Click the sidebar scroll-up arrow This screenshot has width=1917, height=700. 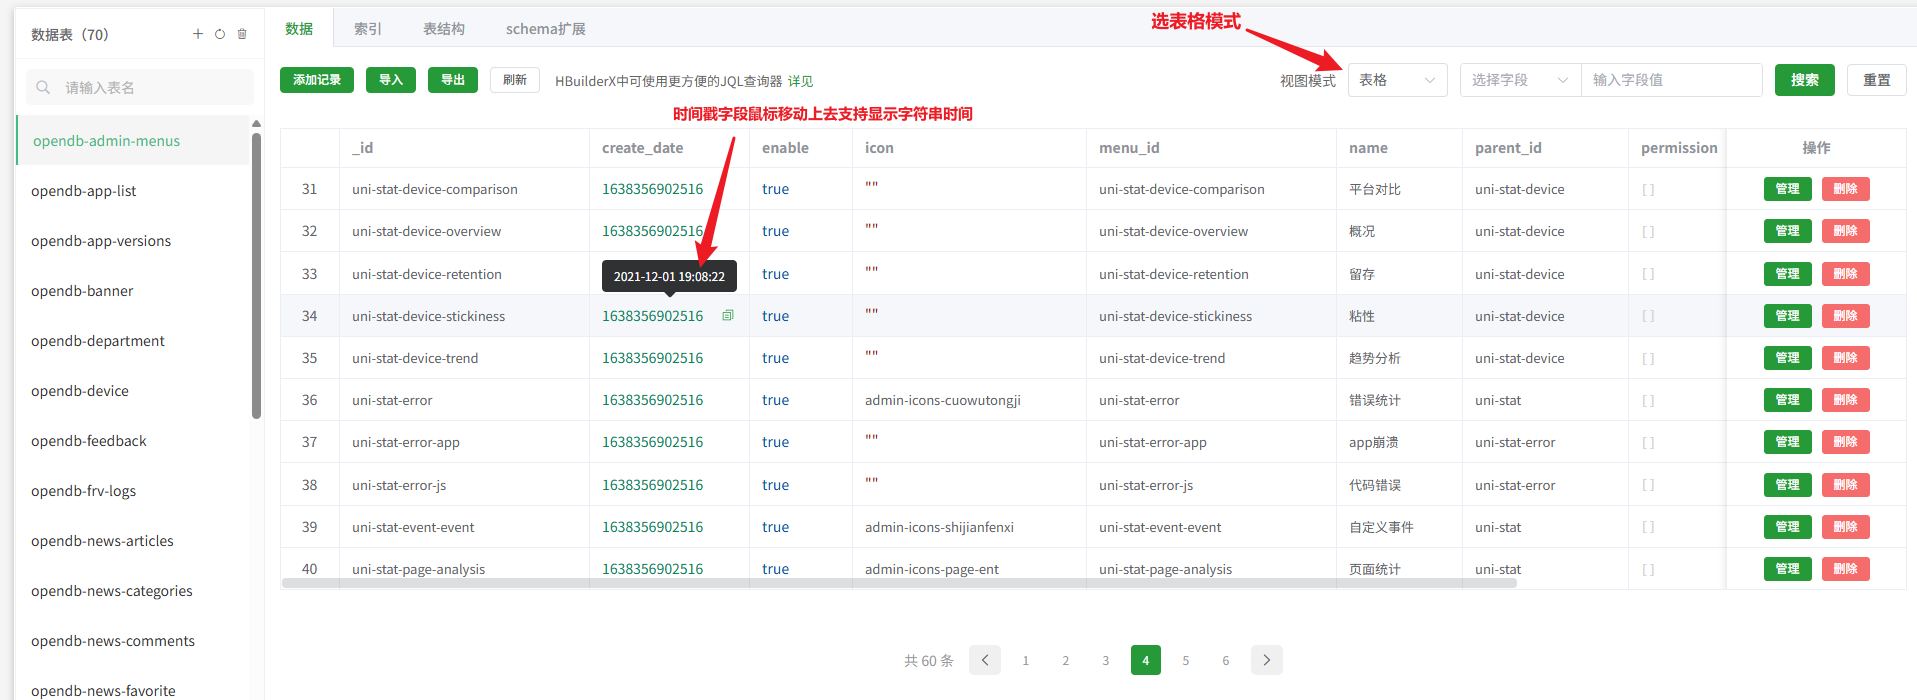pos(256,124)
